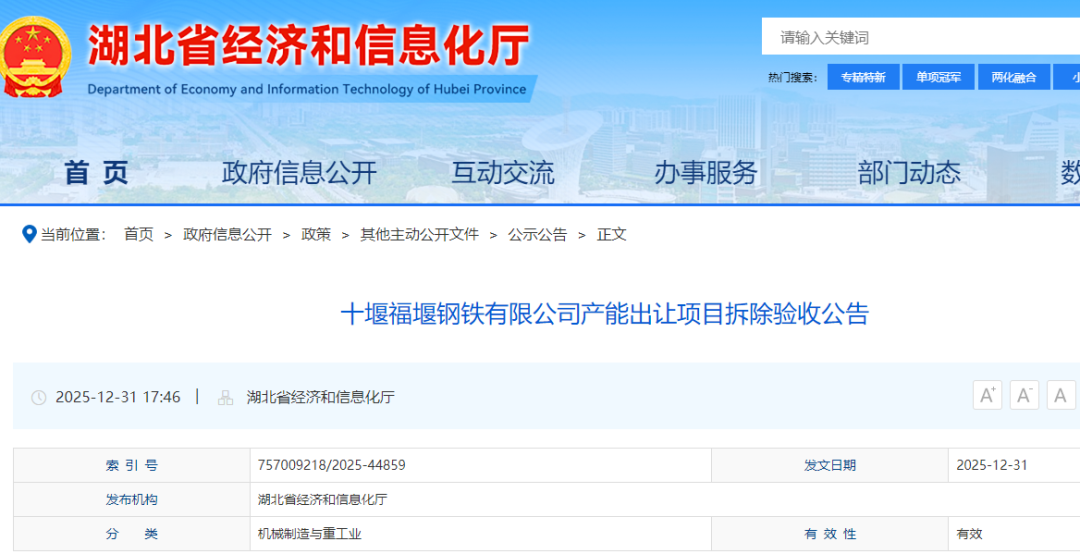
Task: Click the national emblem logo
Action: pos(36,55)
